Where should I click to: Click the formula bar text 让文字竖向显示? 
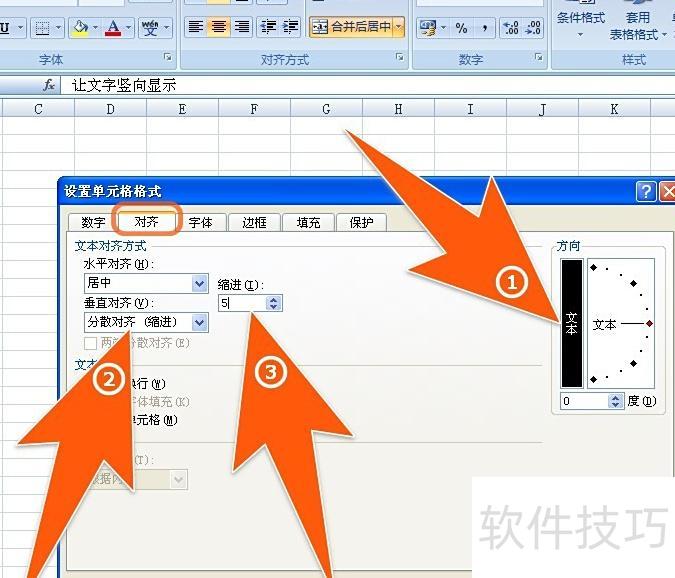click(124, 85)
